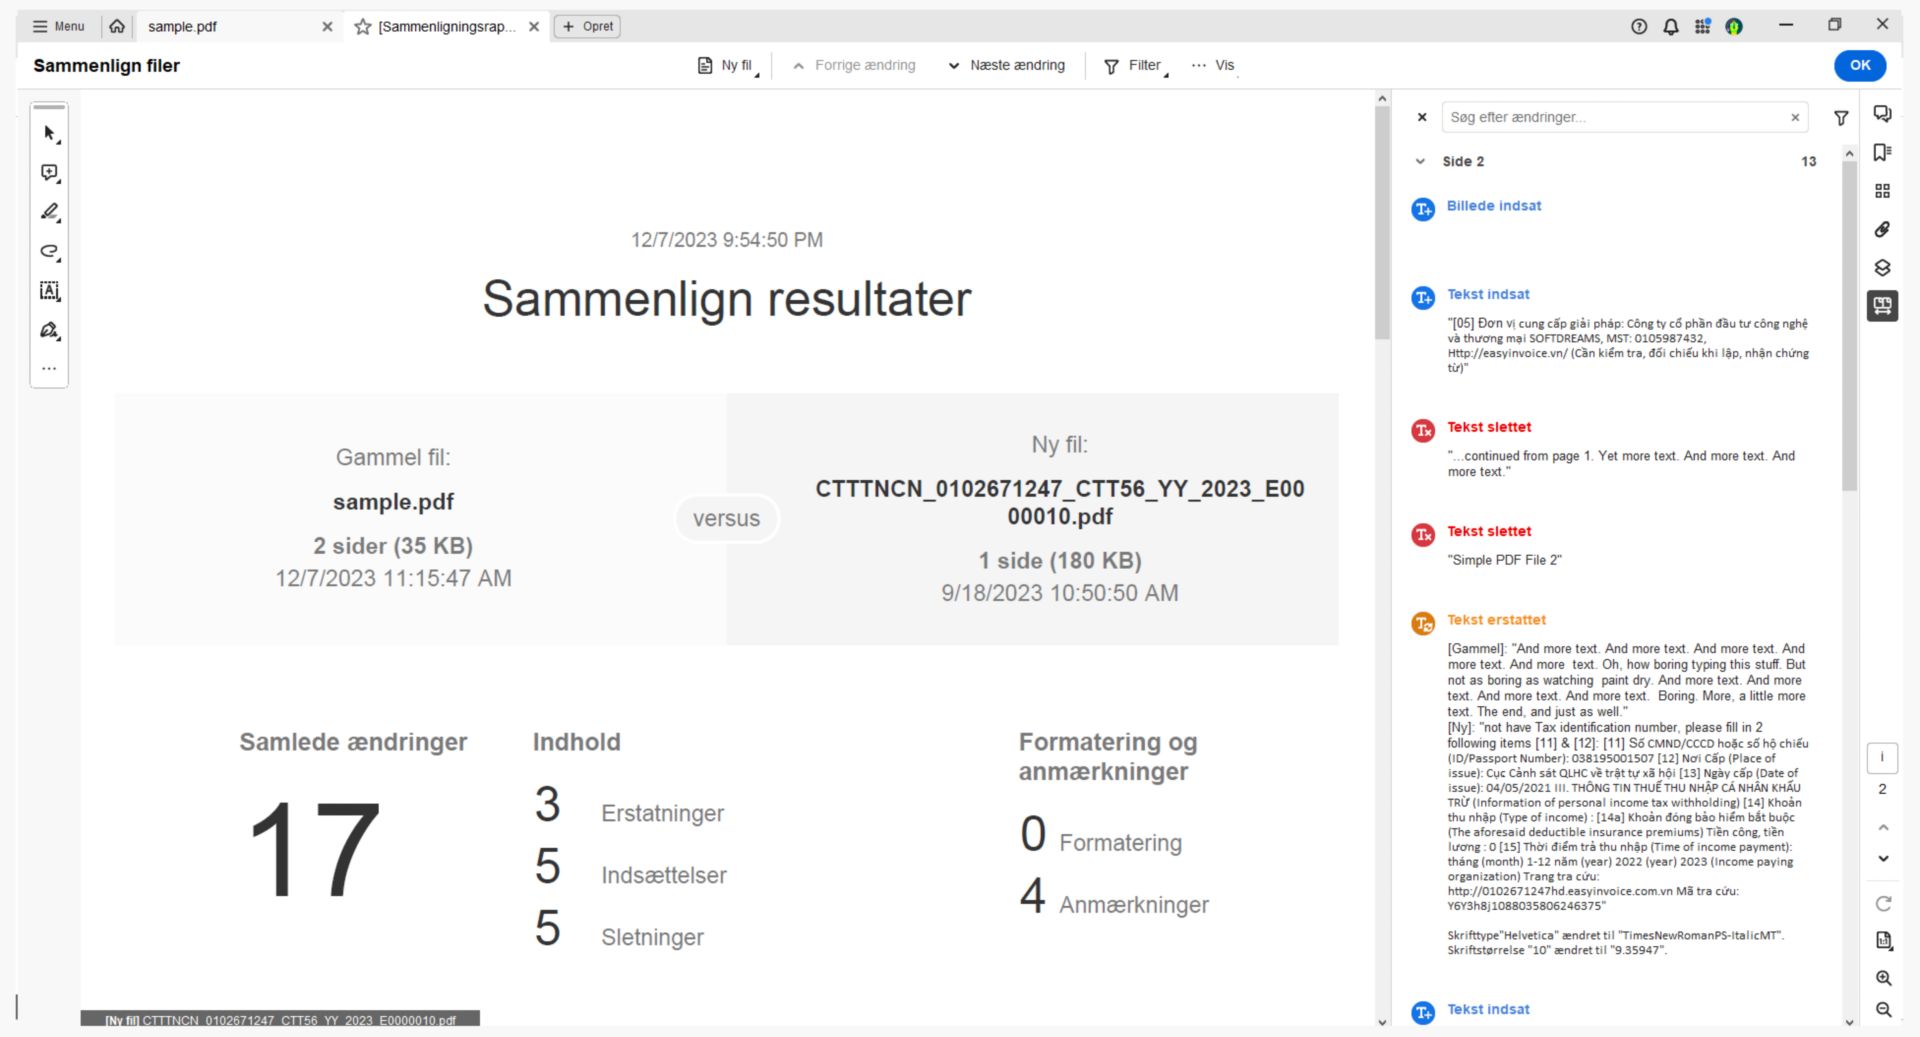Focus the Søg efter ændringer search field
Screen dimensions: 1920x1037
click(1615, 117)
